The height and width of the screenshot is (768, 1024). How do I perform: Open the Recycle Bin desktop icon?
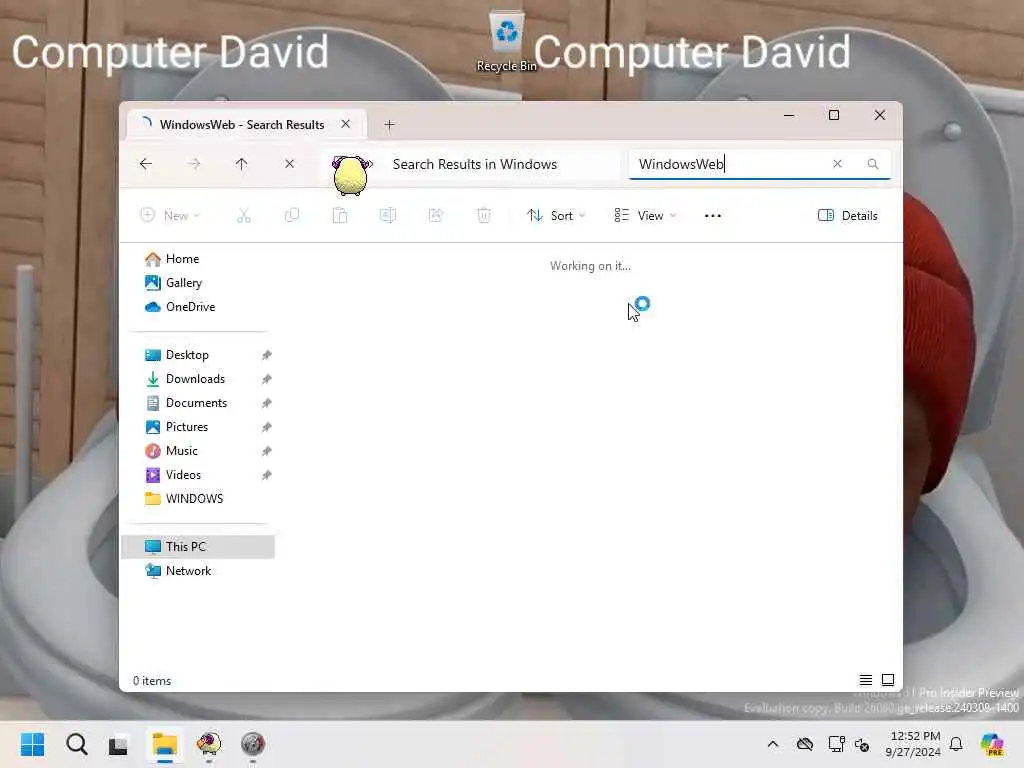coord(507,40)
